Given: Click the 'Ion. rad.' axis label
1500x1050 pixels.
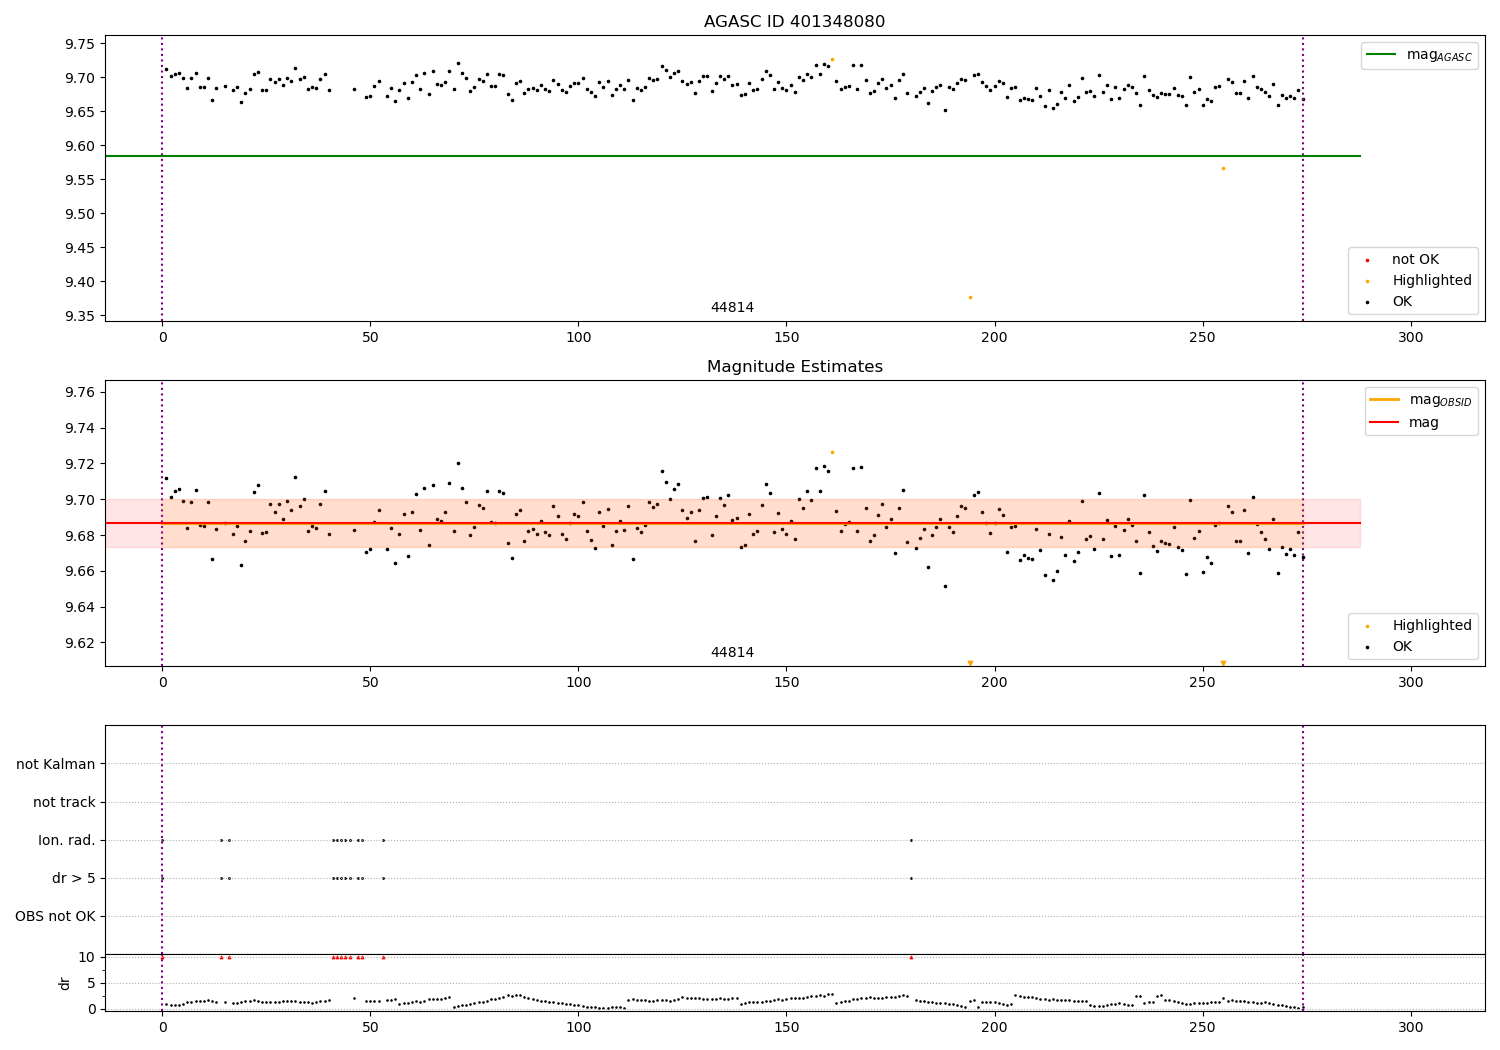Looking at the screenshot, I should 67,840.
